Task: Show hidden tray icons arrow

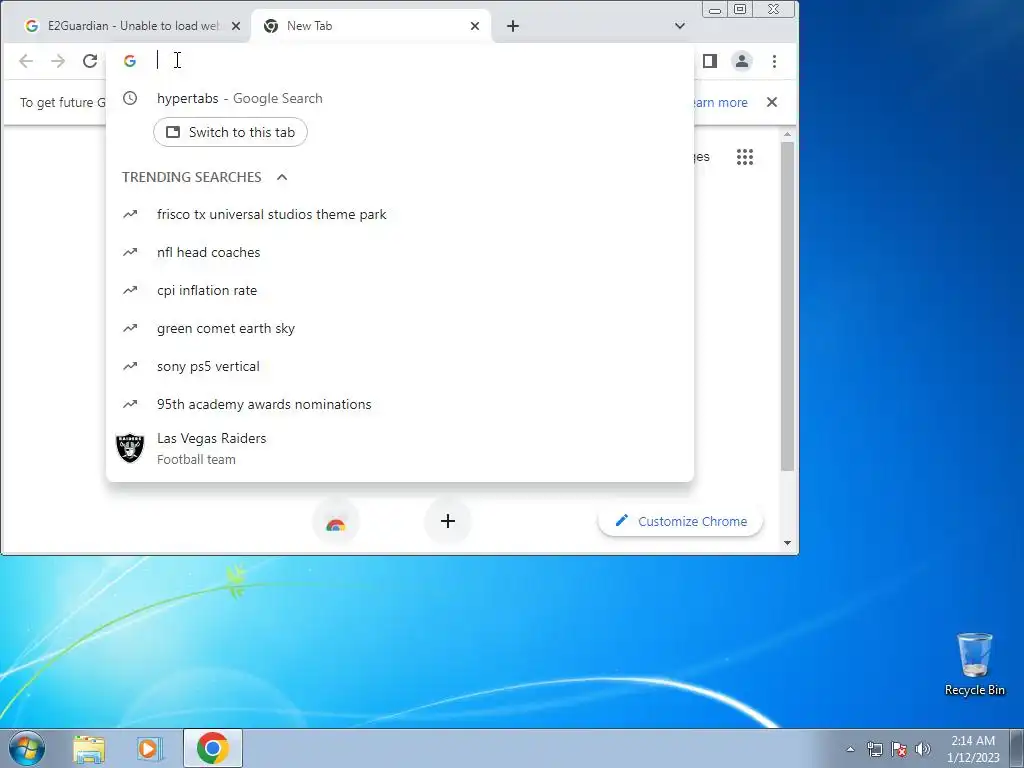Action: (x=850, y=749)
